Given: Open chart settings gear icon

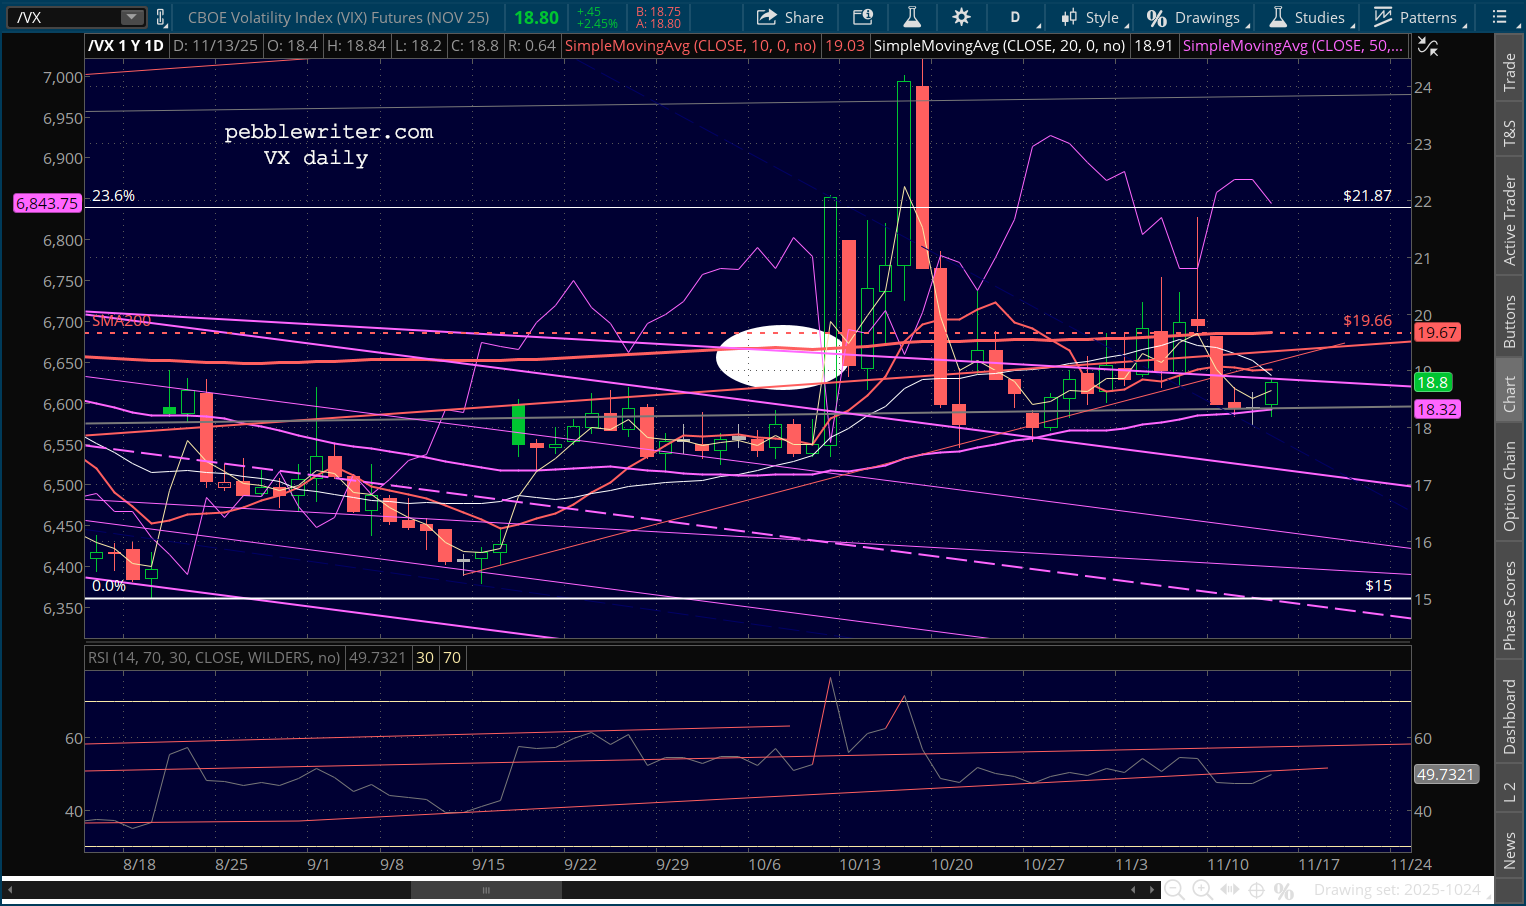Looking at the screenshot, I should (961, 17).
